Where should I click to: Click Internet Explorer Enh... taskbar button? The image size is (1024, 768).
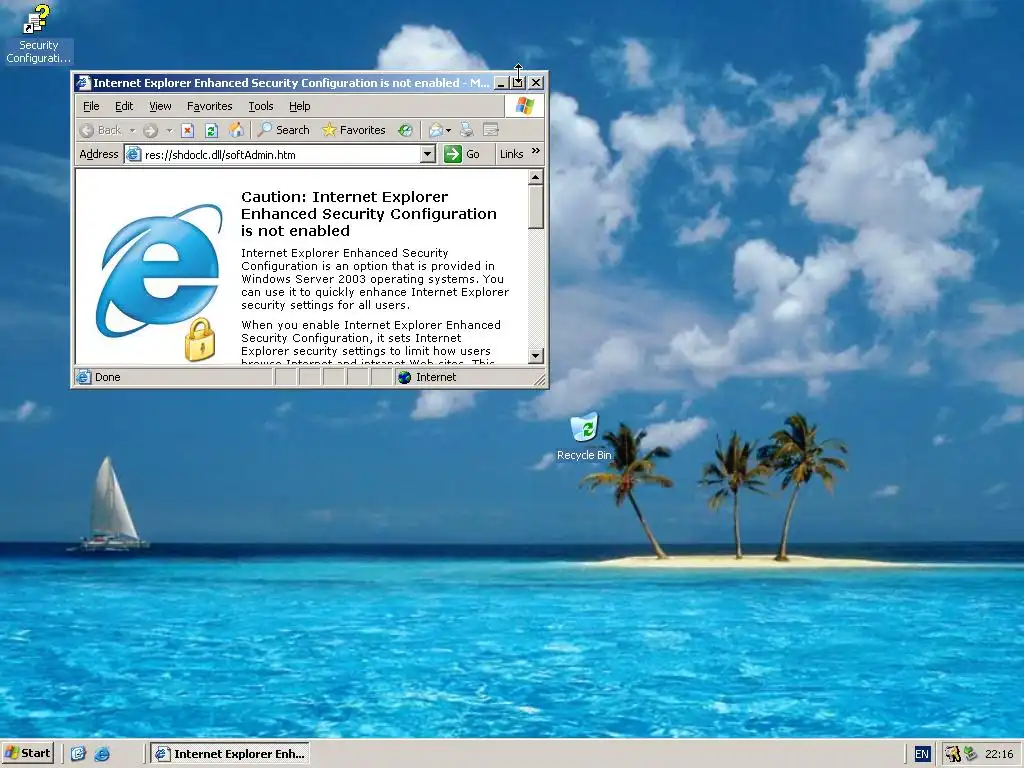(x=230, y=754)
